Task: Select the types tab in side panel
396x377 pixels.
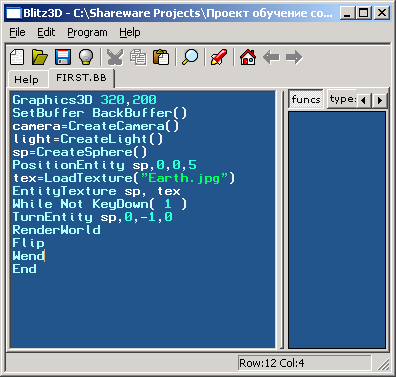Action: click(342, 99)
